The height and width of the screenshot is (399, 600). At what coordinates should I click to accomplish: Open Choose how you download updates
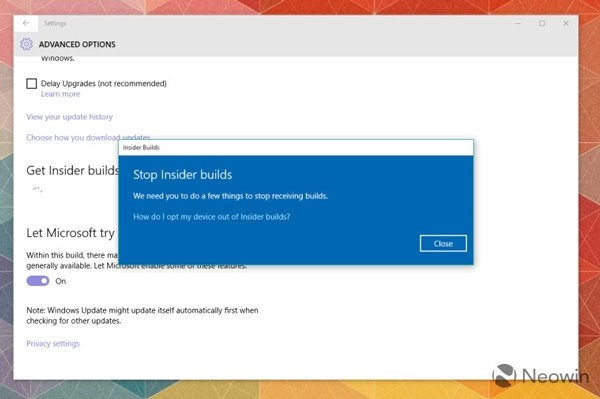tap(88, 137)
